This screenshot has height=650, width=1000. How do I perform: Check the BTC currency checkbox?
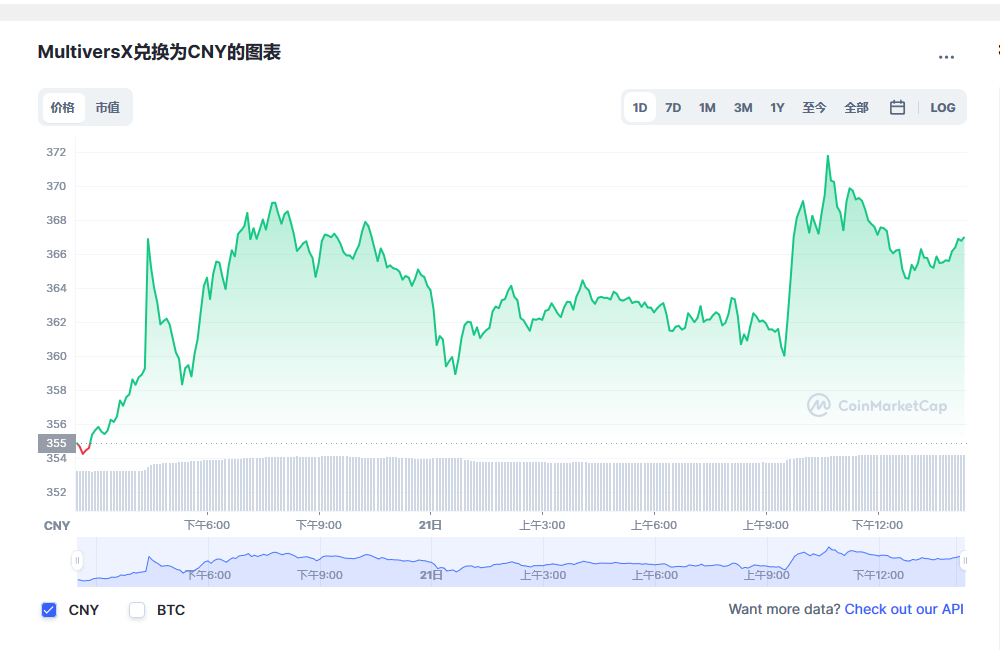click(x=137, y=610)
